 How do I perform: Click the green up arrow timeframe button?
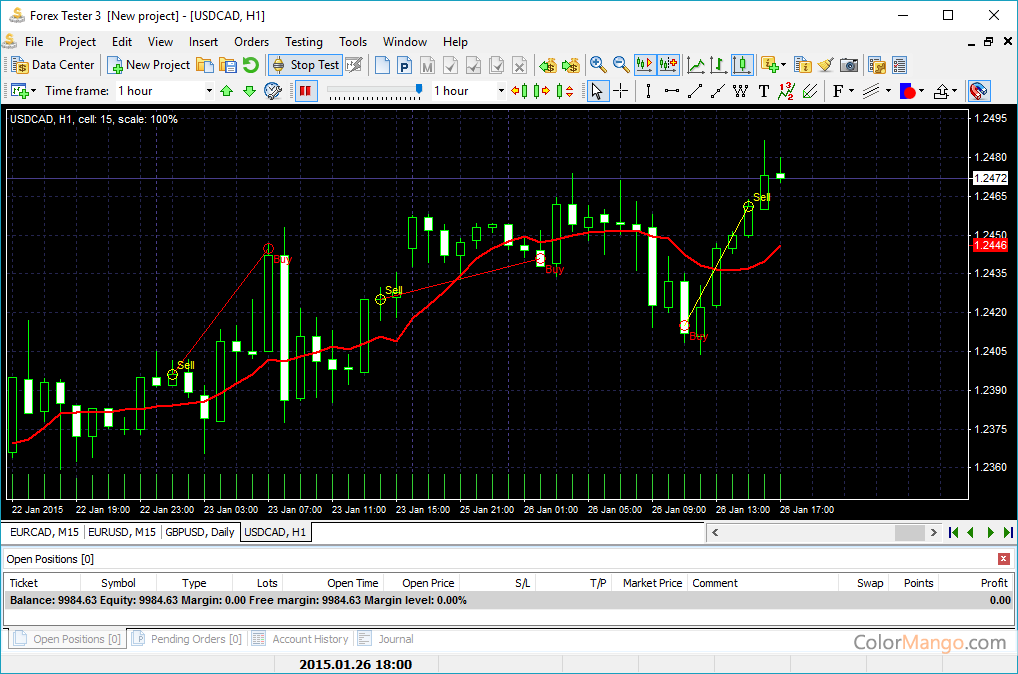[227, 91]
